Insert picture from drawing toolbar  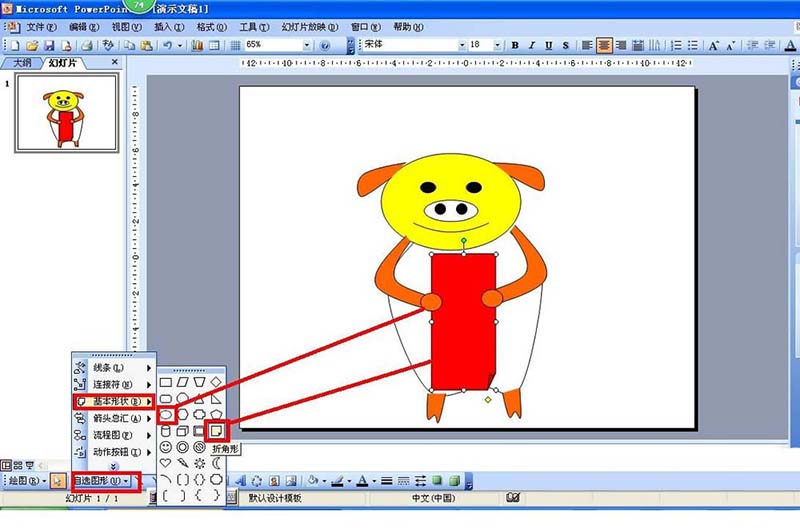[x=291, y=481]
